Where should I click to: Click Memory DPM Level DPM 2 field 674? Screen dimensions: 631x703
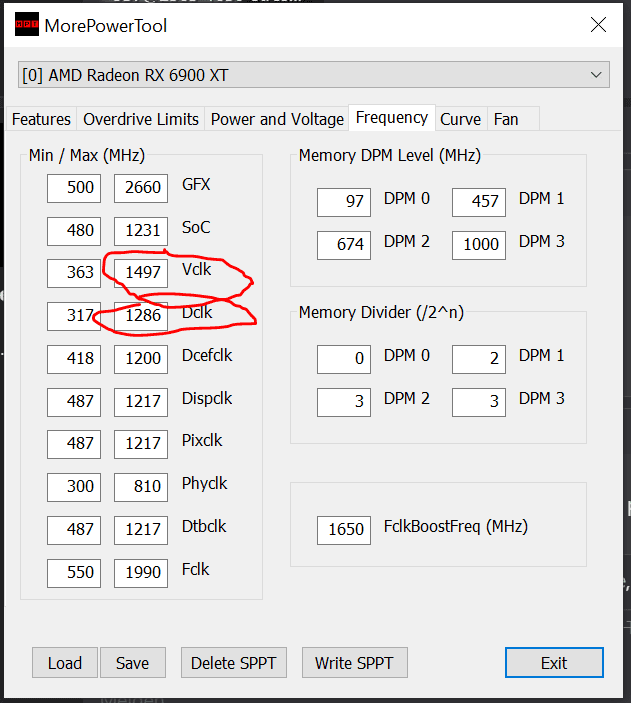click(344, 245)
